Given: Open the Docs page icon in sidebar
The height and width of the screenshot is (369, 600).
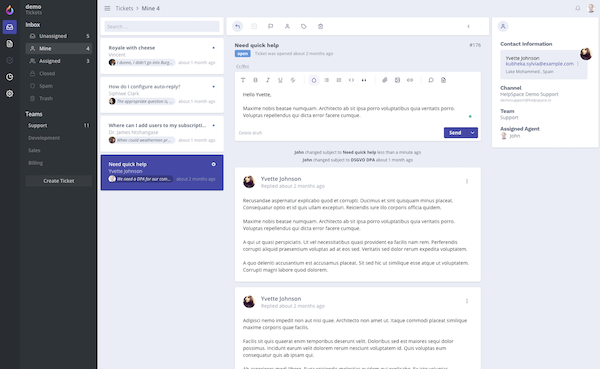Looking at the screenshot, I should (x=10, y=44).
